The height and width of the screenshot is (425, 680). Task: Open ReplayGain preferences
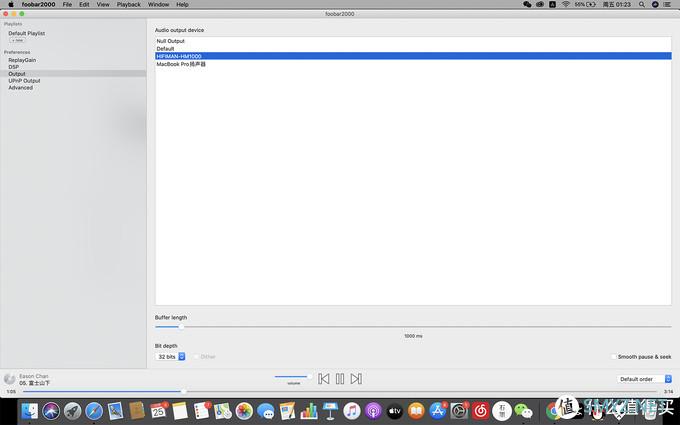coord(22,60)
